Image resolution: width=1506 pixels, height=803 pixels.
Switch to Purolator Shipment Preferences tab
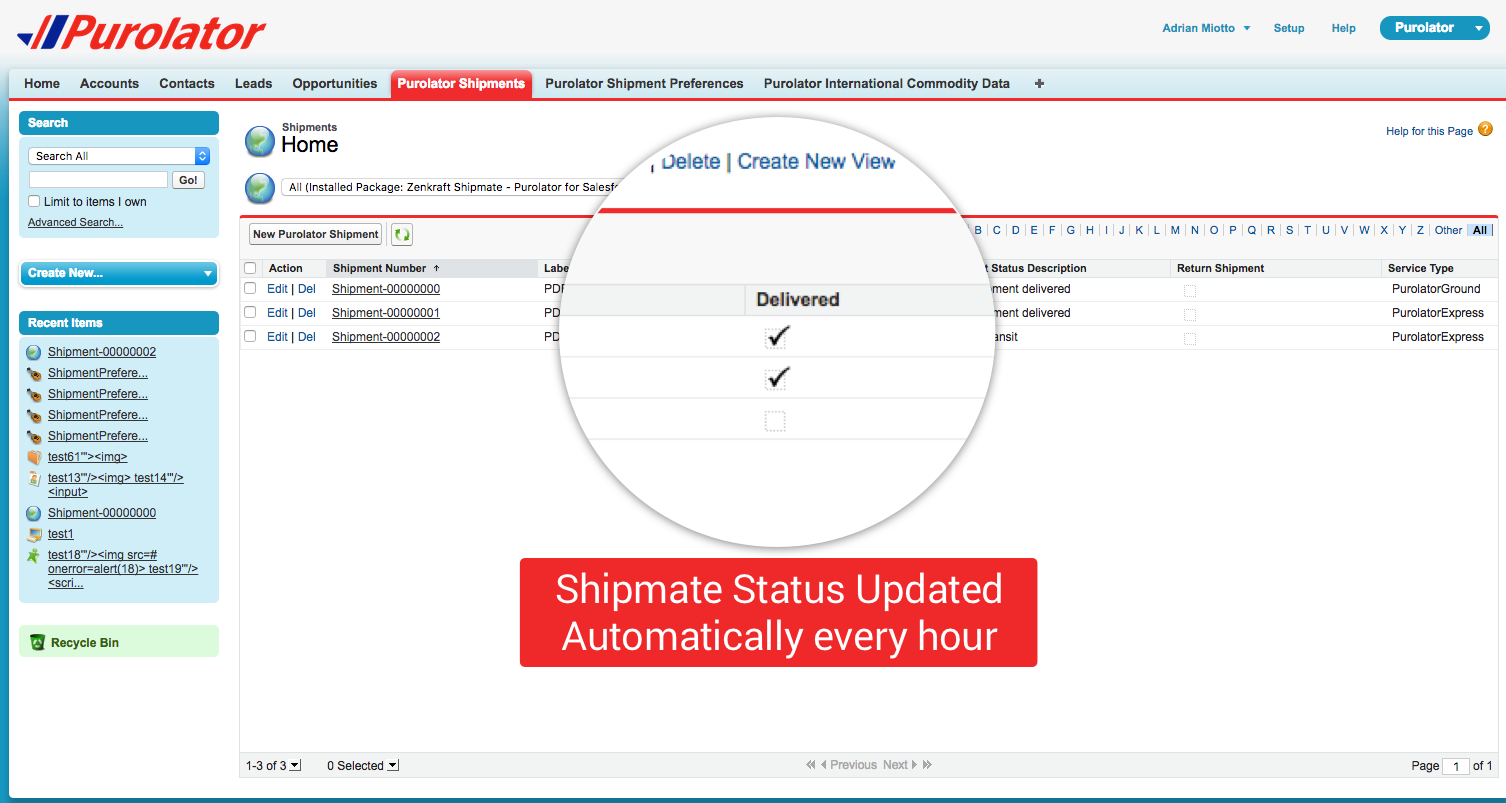[644, 84]
